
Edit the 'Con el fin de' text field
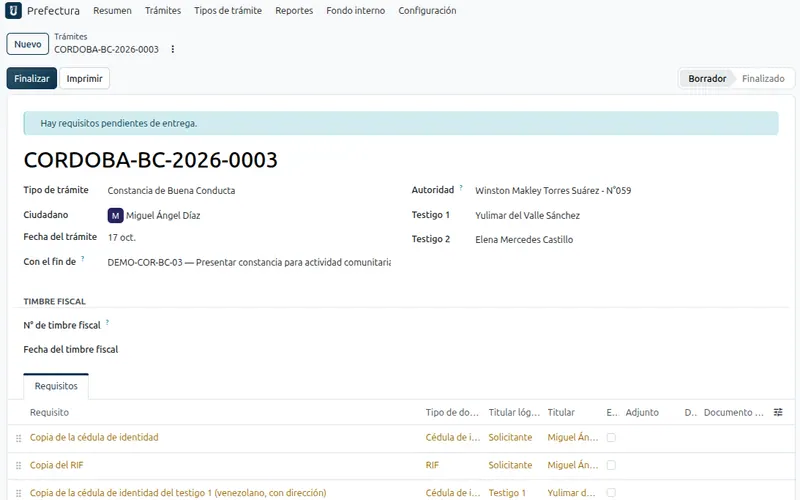pyautogui.click(x=249, y=262)
